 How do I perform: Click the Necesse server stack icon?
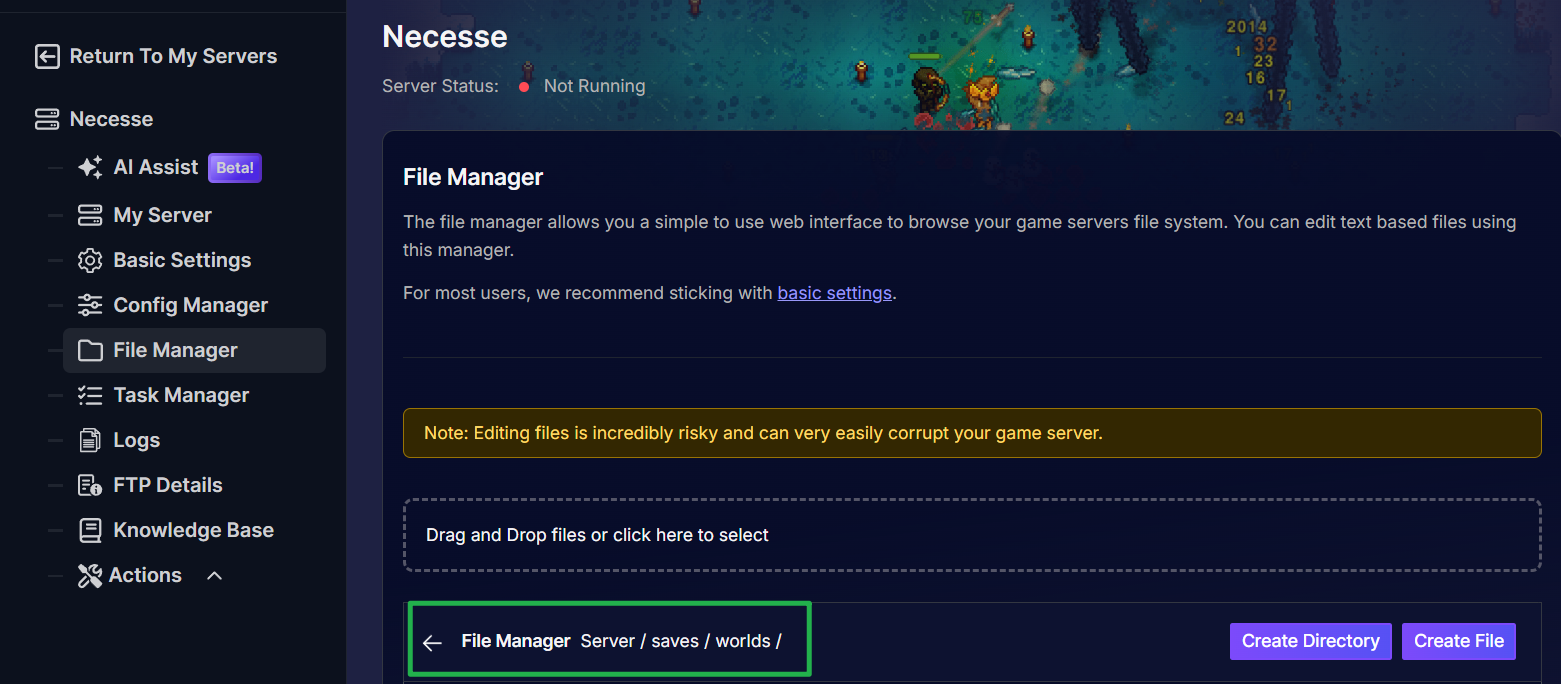46,119
